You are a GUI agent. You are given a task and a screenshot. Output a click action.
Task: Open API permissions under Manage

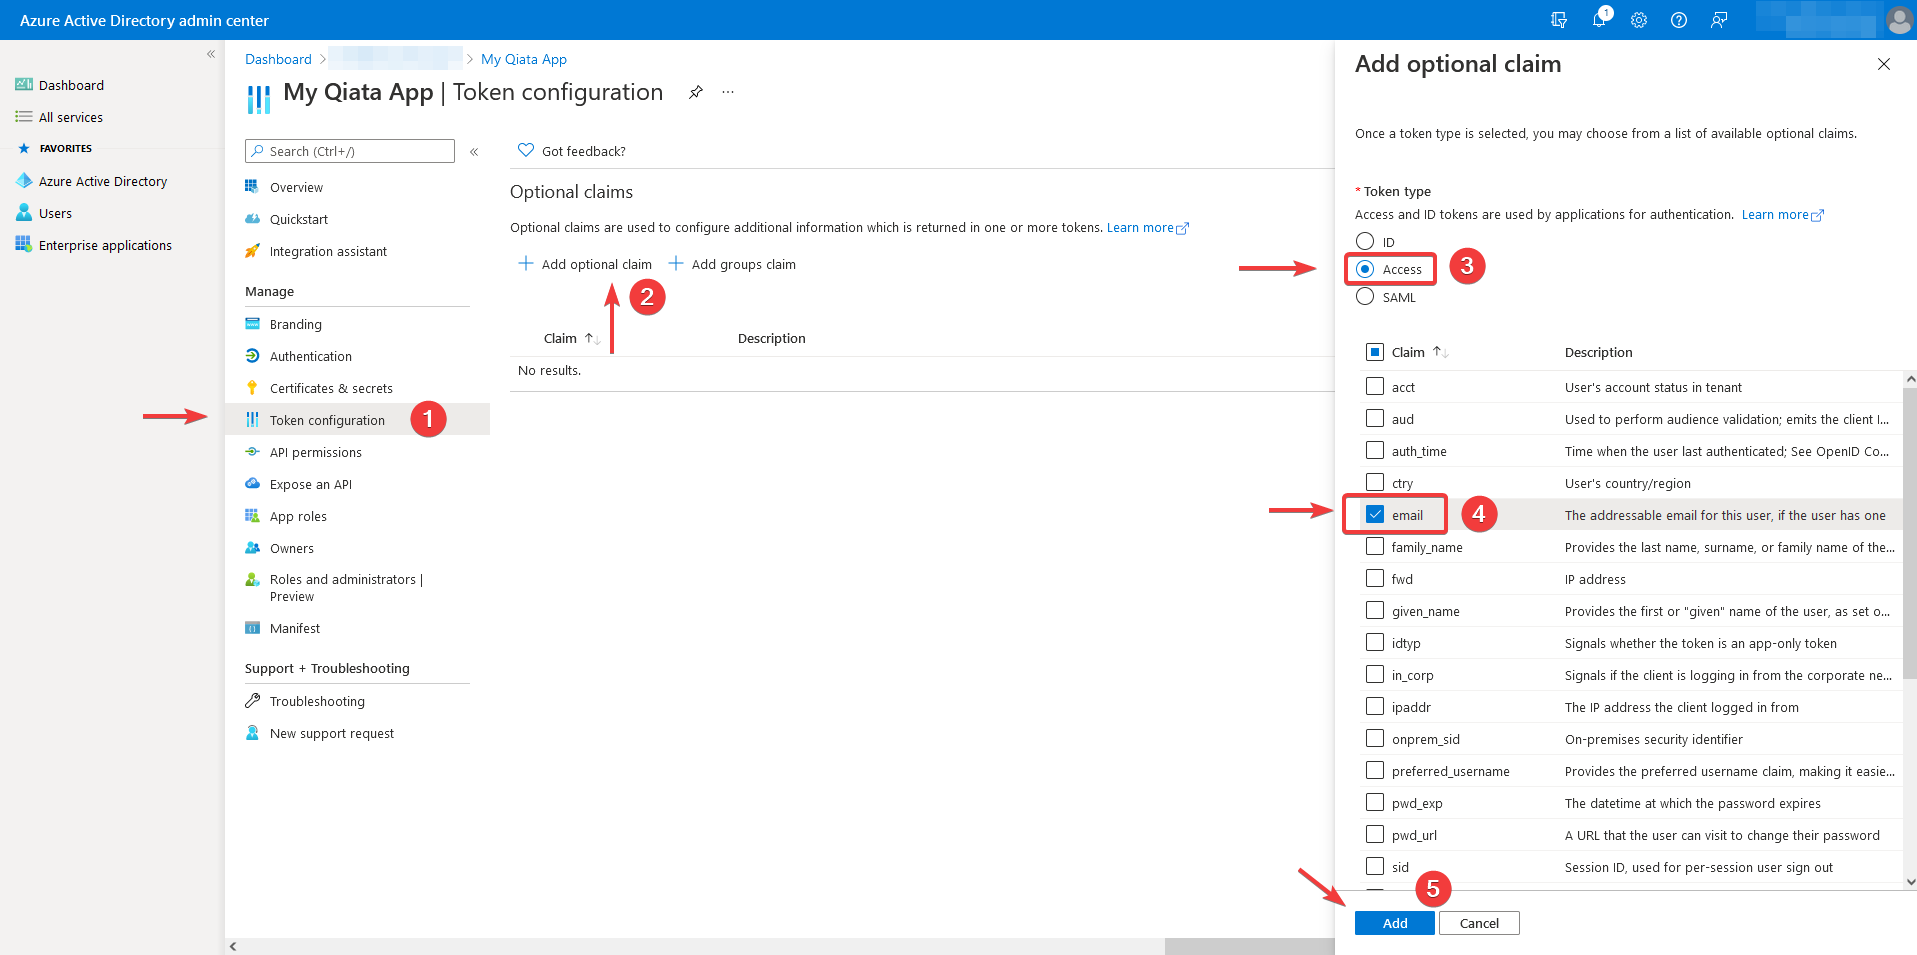pos(316,452)
